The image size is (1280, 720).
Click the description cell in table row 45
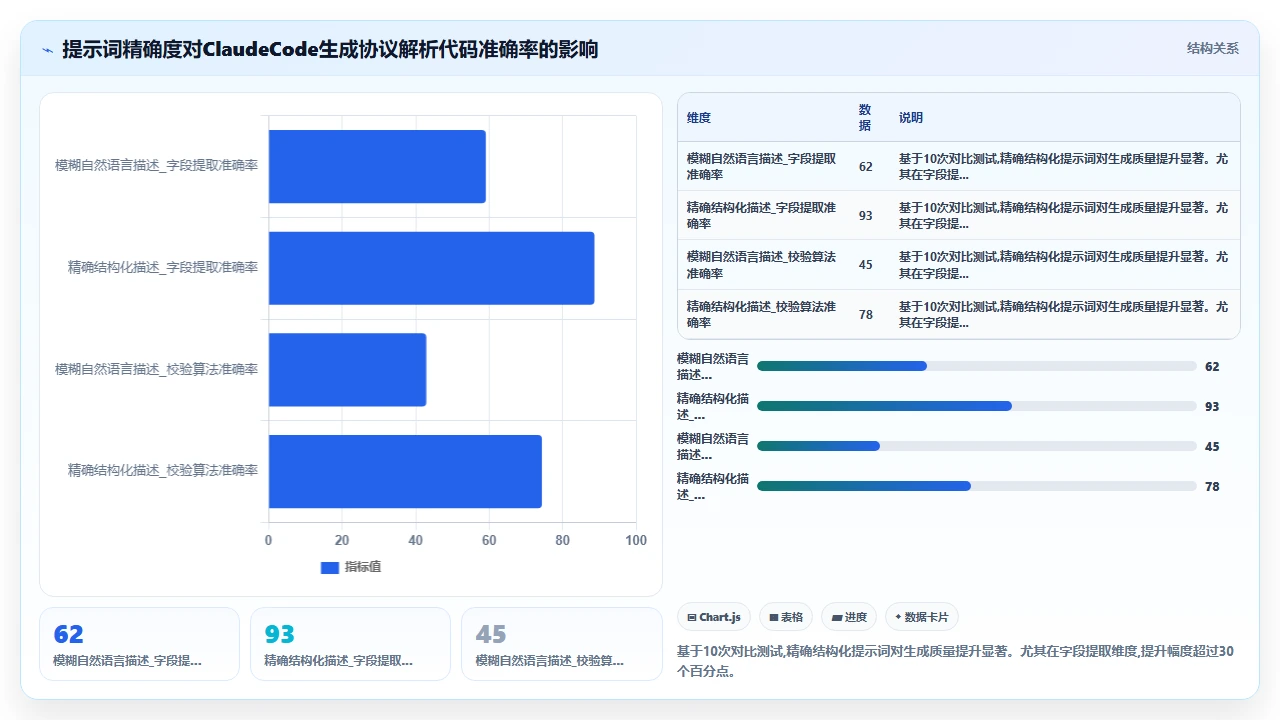coord(1064,264)
